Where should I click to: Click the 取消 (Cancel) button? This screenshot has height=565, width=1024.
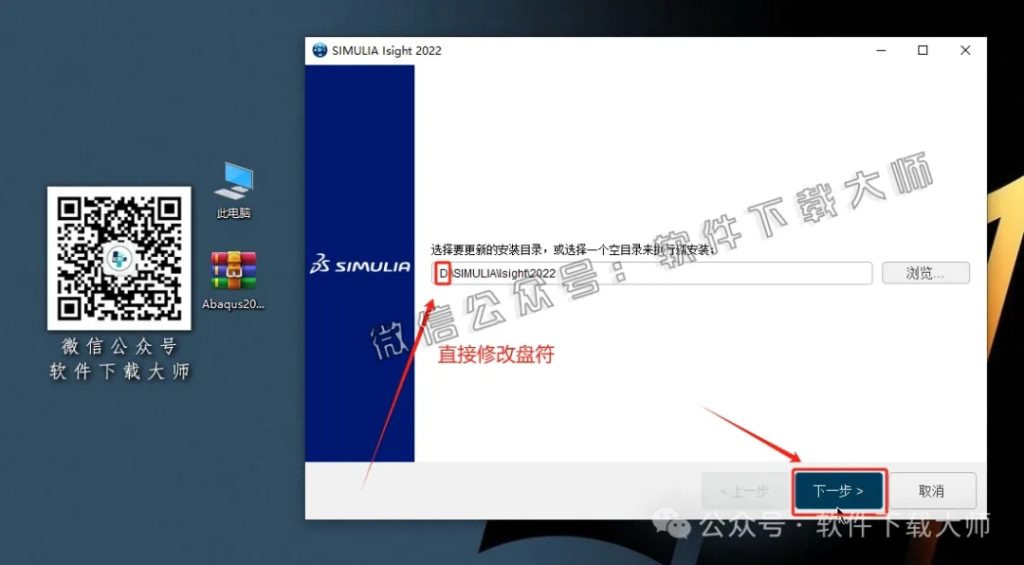coord(931,491)
